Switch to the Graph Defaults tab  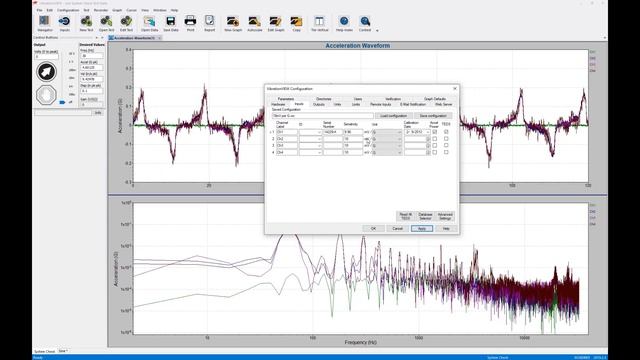coord(435,99)
